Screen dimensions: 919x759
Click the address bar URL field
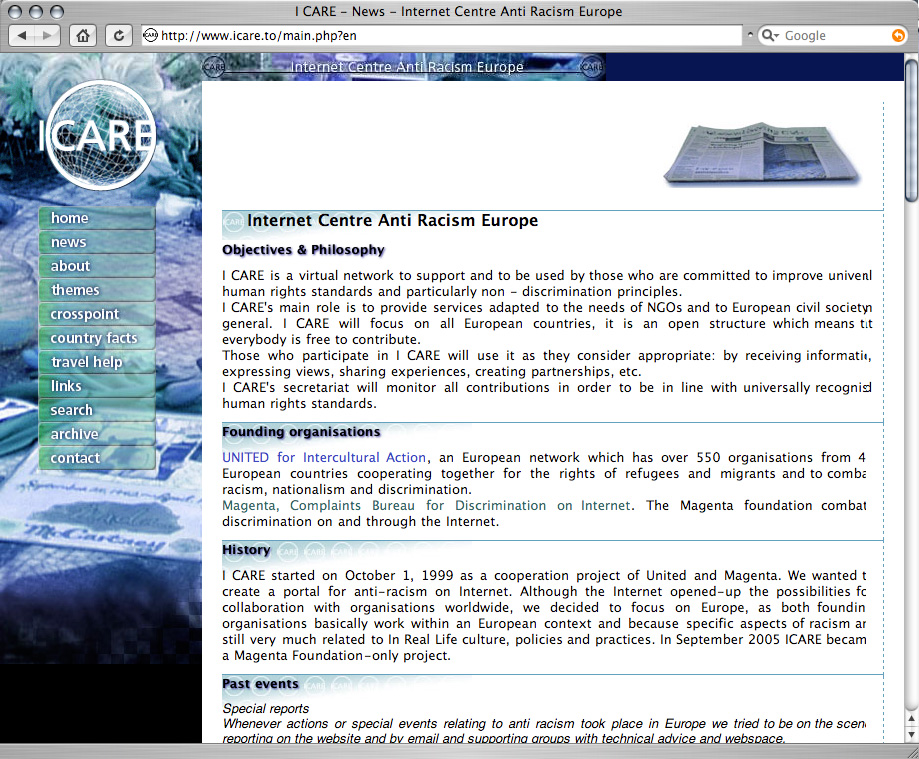tap(450, 35)
